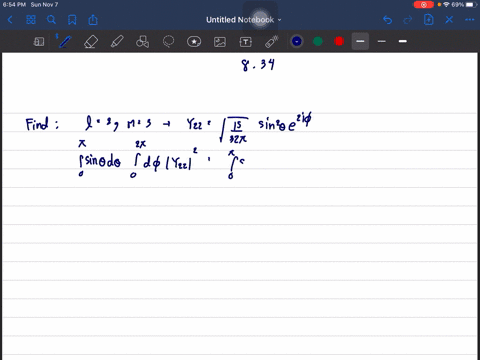Open the more options ellipsis menu
This screenshot has width=480, height=360.
pos(470,20)
